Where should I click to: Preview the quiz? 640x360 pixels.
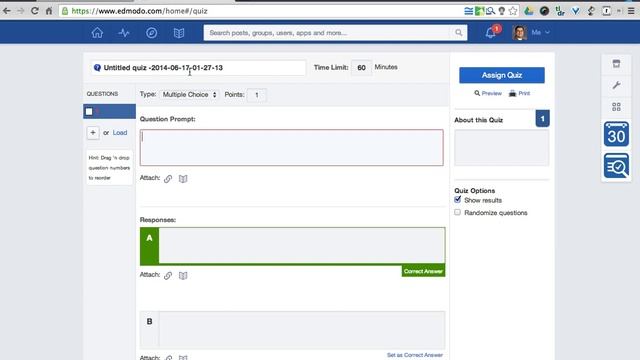pos(488,93)
